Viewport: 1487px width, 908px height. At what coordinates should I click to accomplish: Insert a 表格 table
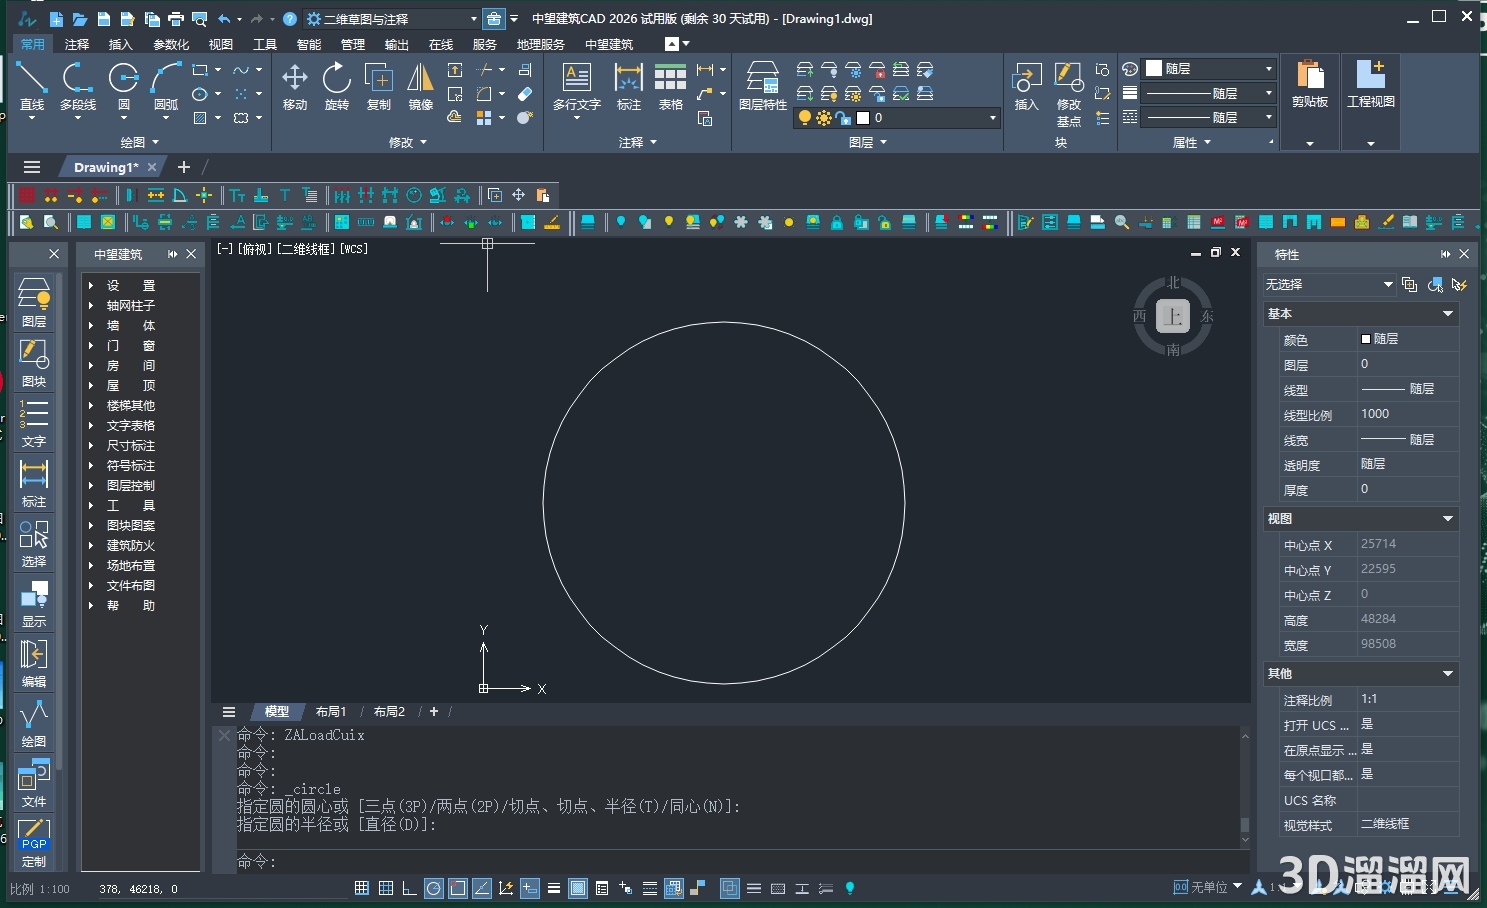tap(671, 86)
